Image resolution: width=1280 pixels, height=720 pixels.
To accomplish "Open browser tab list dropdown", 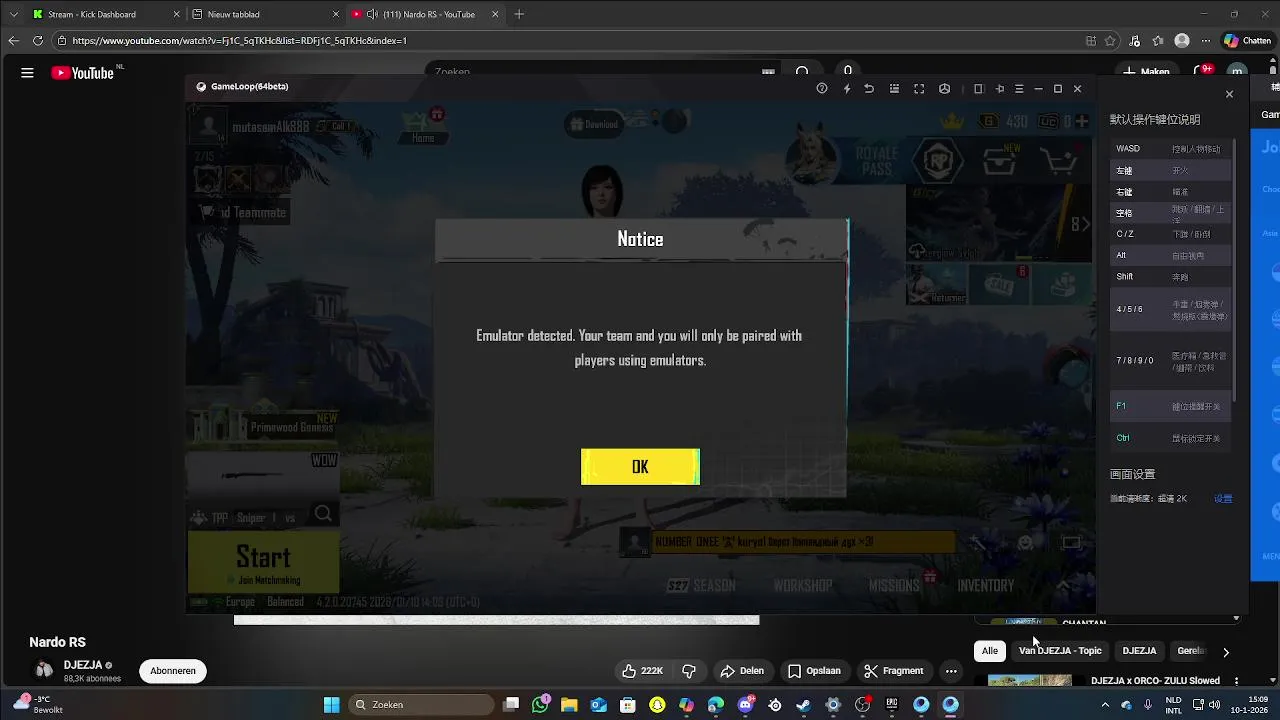I will click(x=13, y=15).
